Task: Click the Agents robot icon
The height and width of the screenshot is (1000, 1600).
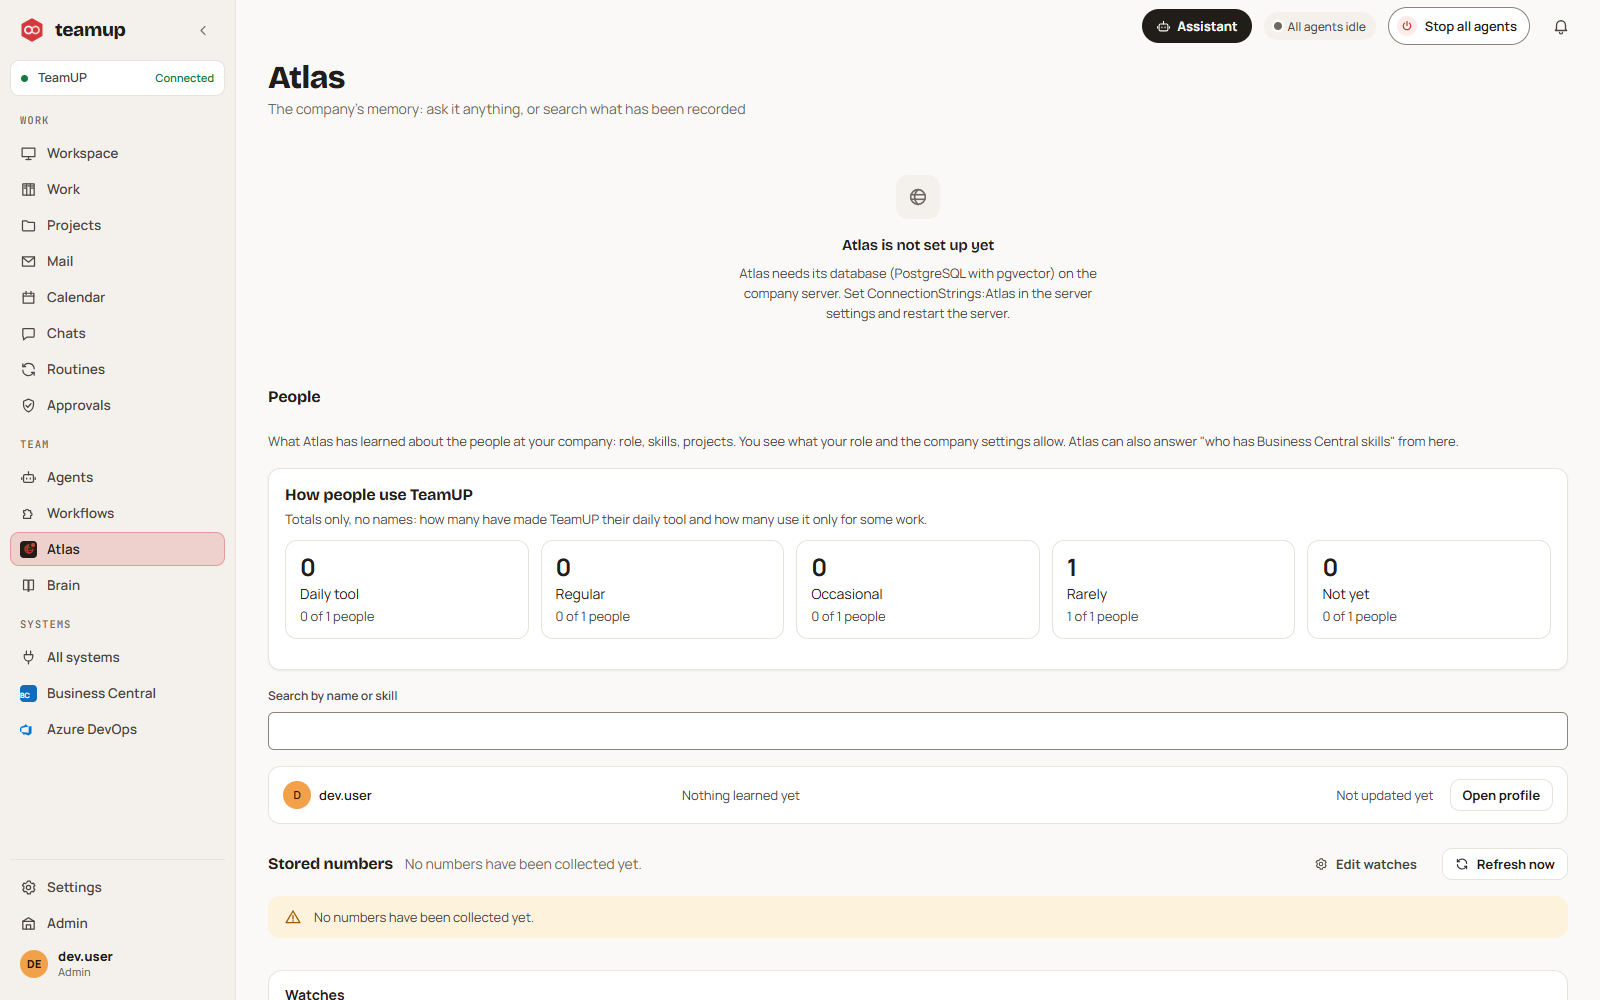Action: tap(29, 477)
